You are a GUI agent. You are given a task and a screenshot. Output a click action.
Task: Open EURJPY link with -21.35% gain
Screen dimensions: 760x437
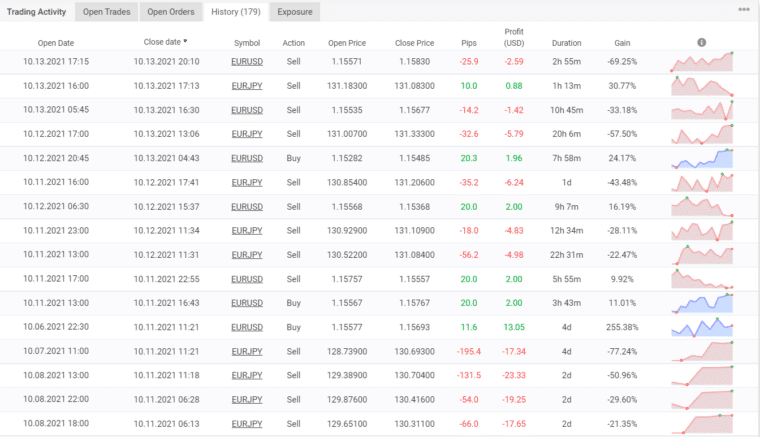point(247,423)
